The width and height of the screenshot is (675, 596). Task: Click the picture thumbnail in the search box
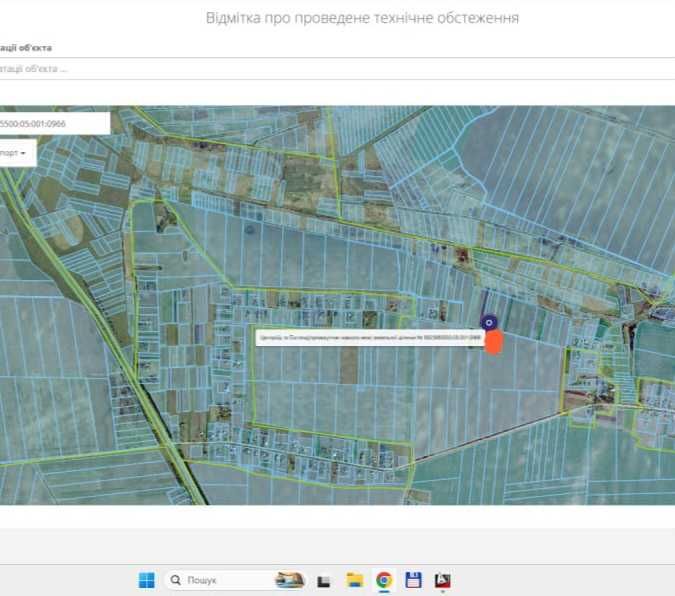pyautogui.click(x=289, y=580)
